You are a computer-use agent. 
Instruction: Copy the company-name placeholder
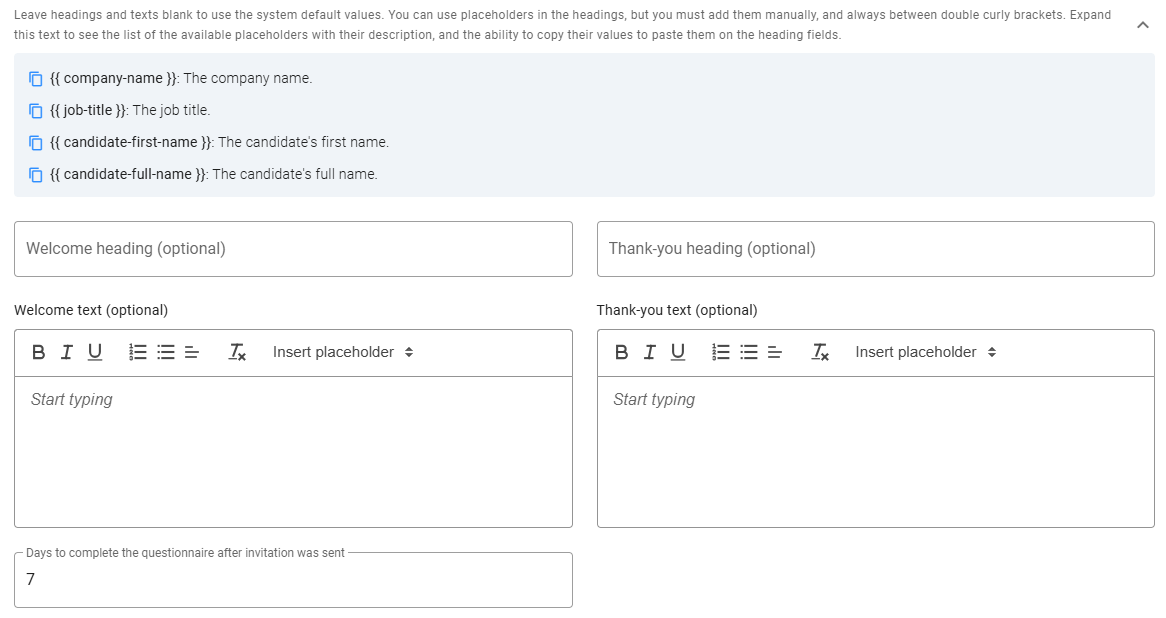pos(35,78)
